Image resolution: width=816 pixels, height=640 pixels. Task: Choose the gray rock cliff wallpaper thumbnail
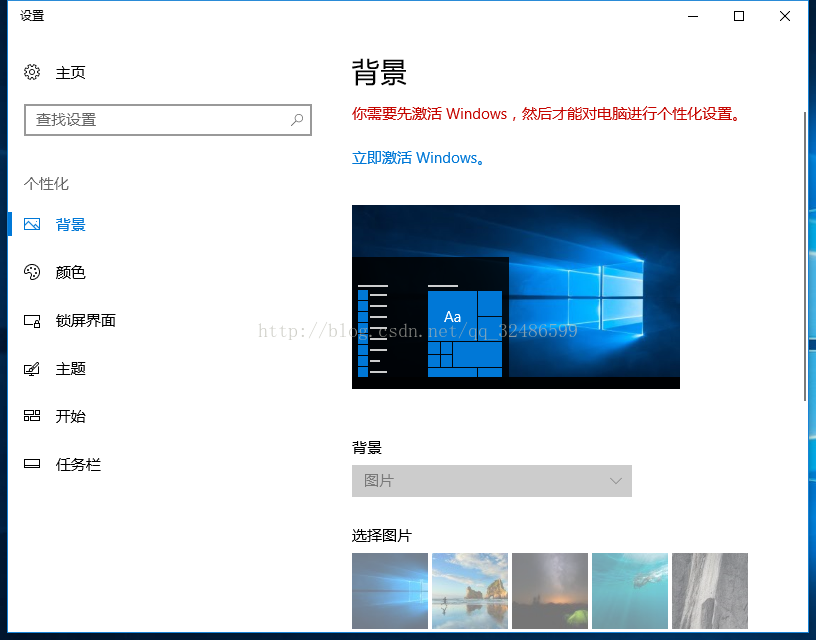710,591
